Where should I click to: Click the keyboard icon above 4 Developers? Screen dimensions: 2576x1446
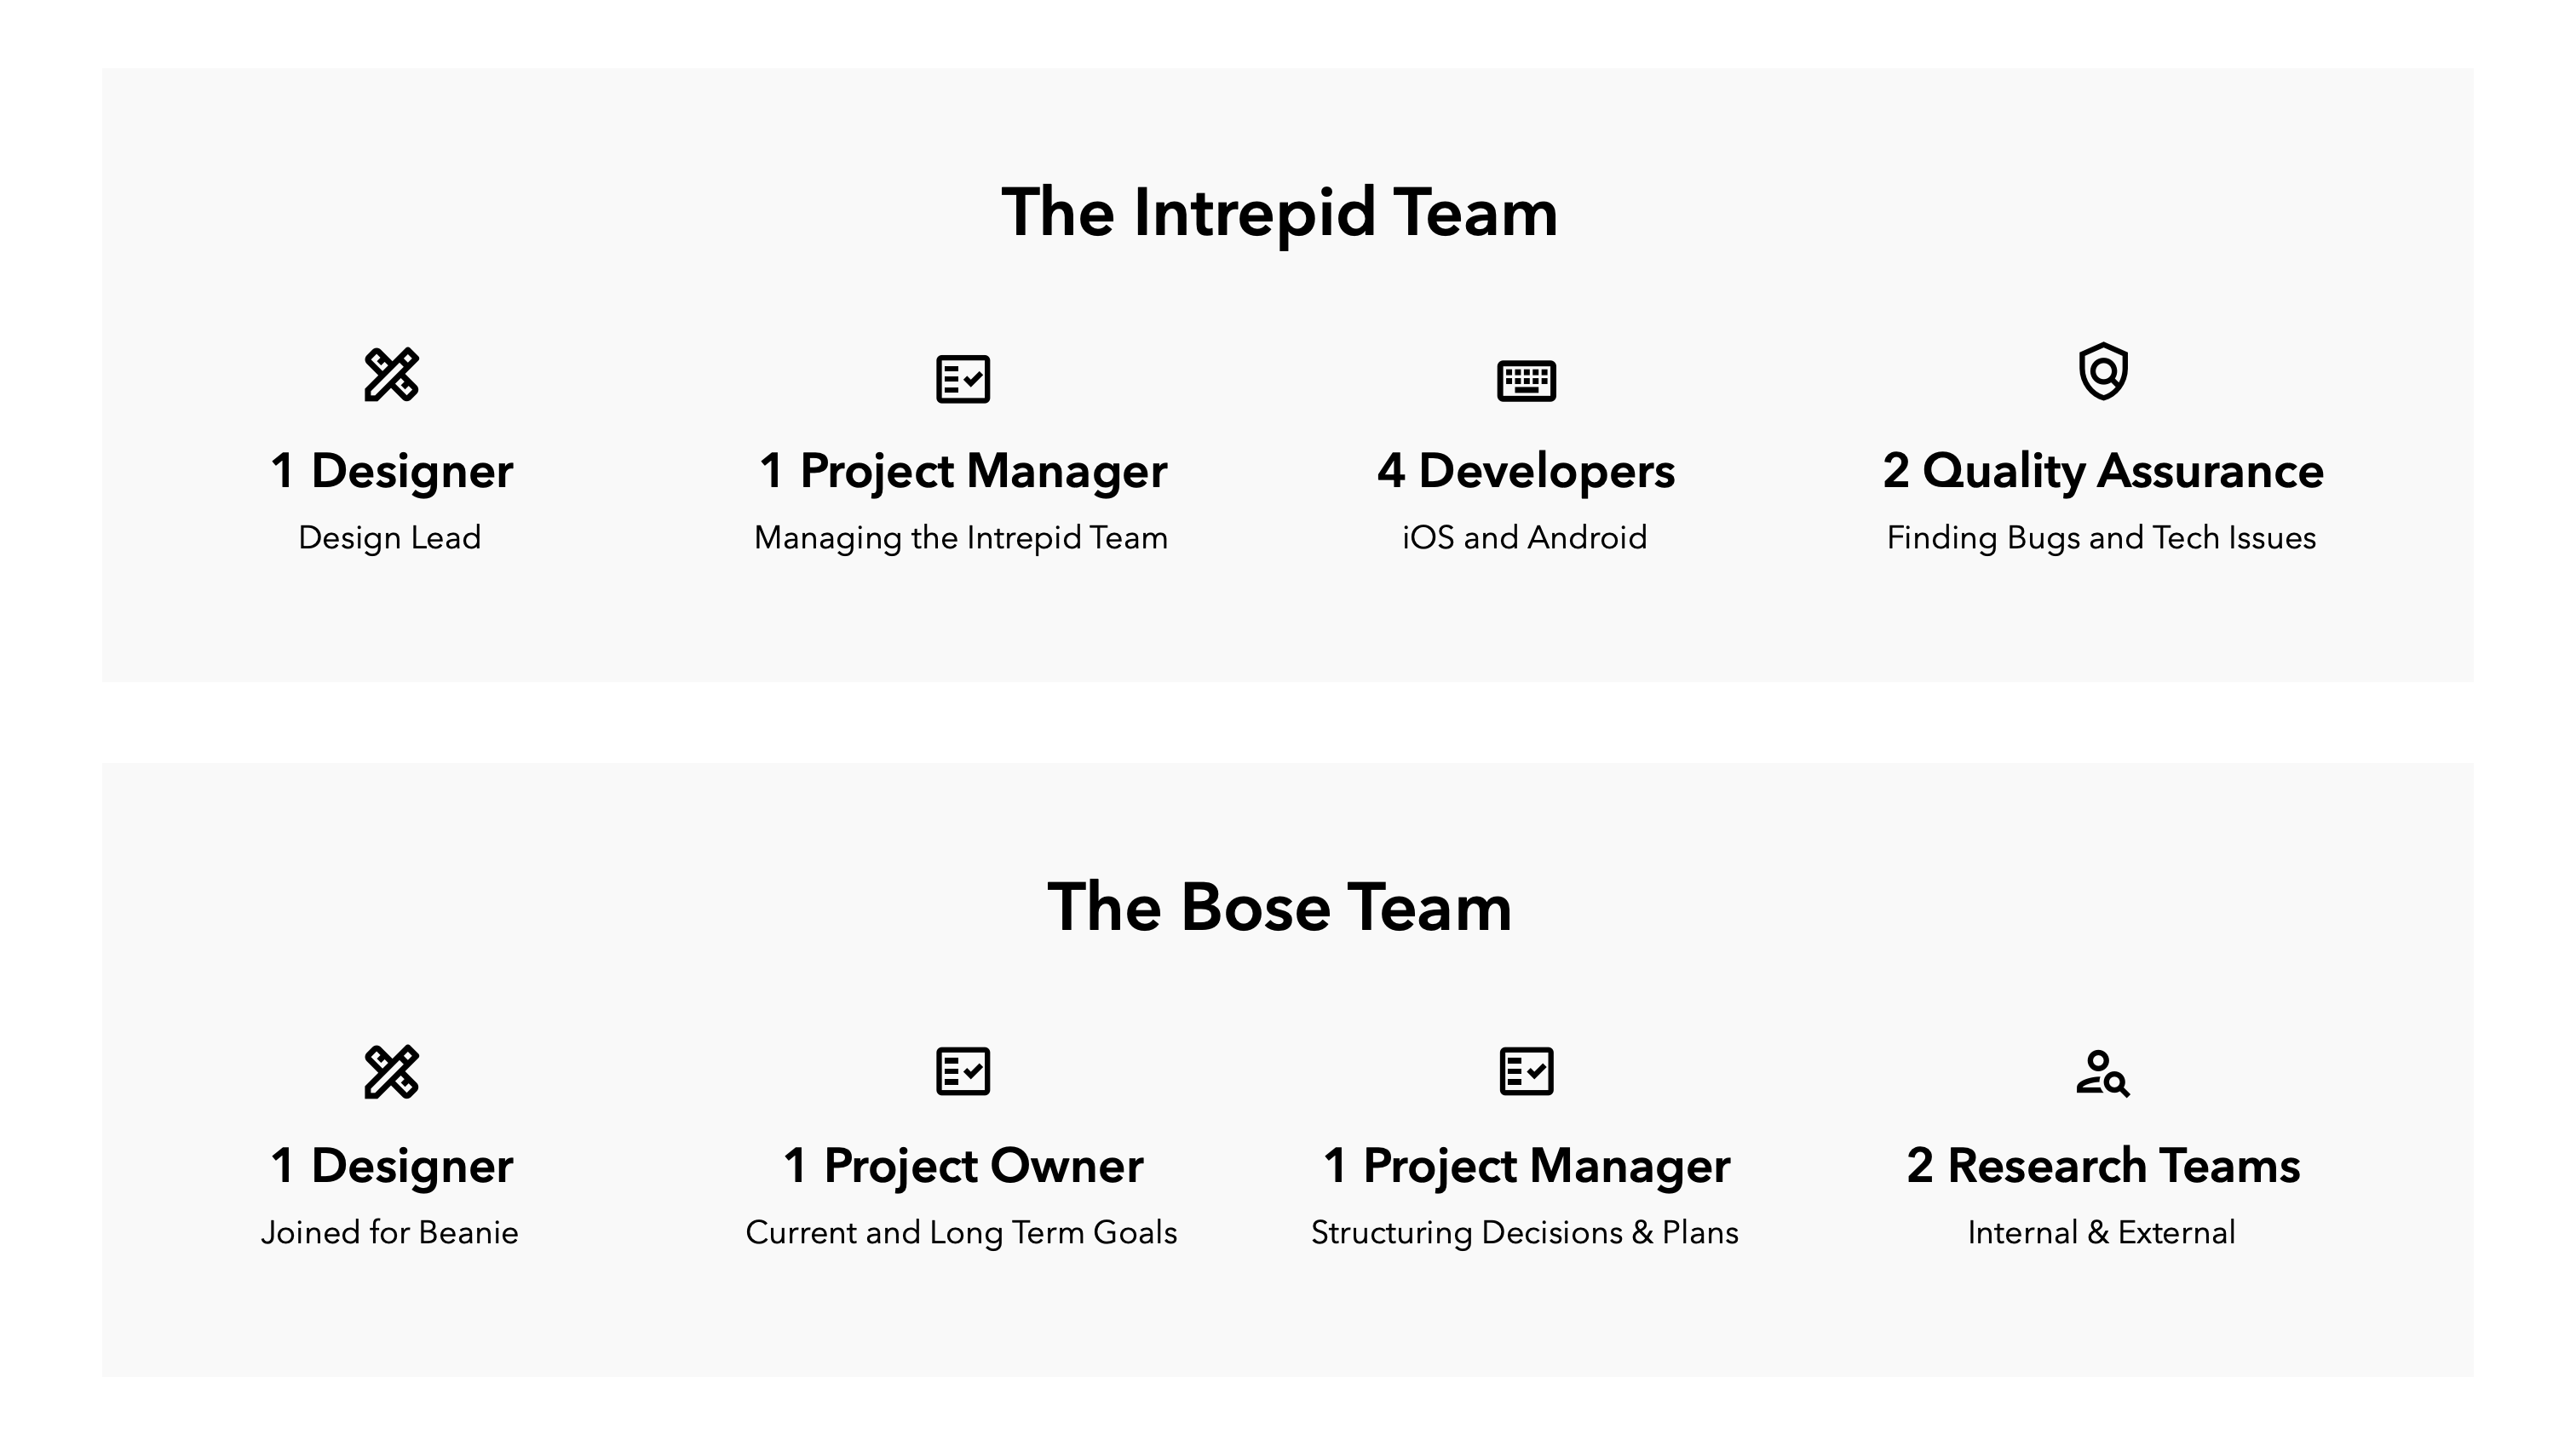point(1526,380)
